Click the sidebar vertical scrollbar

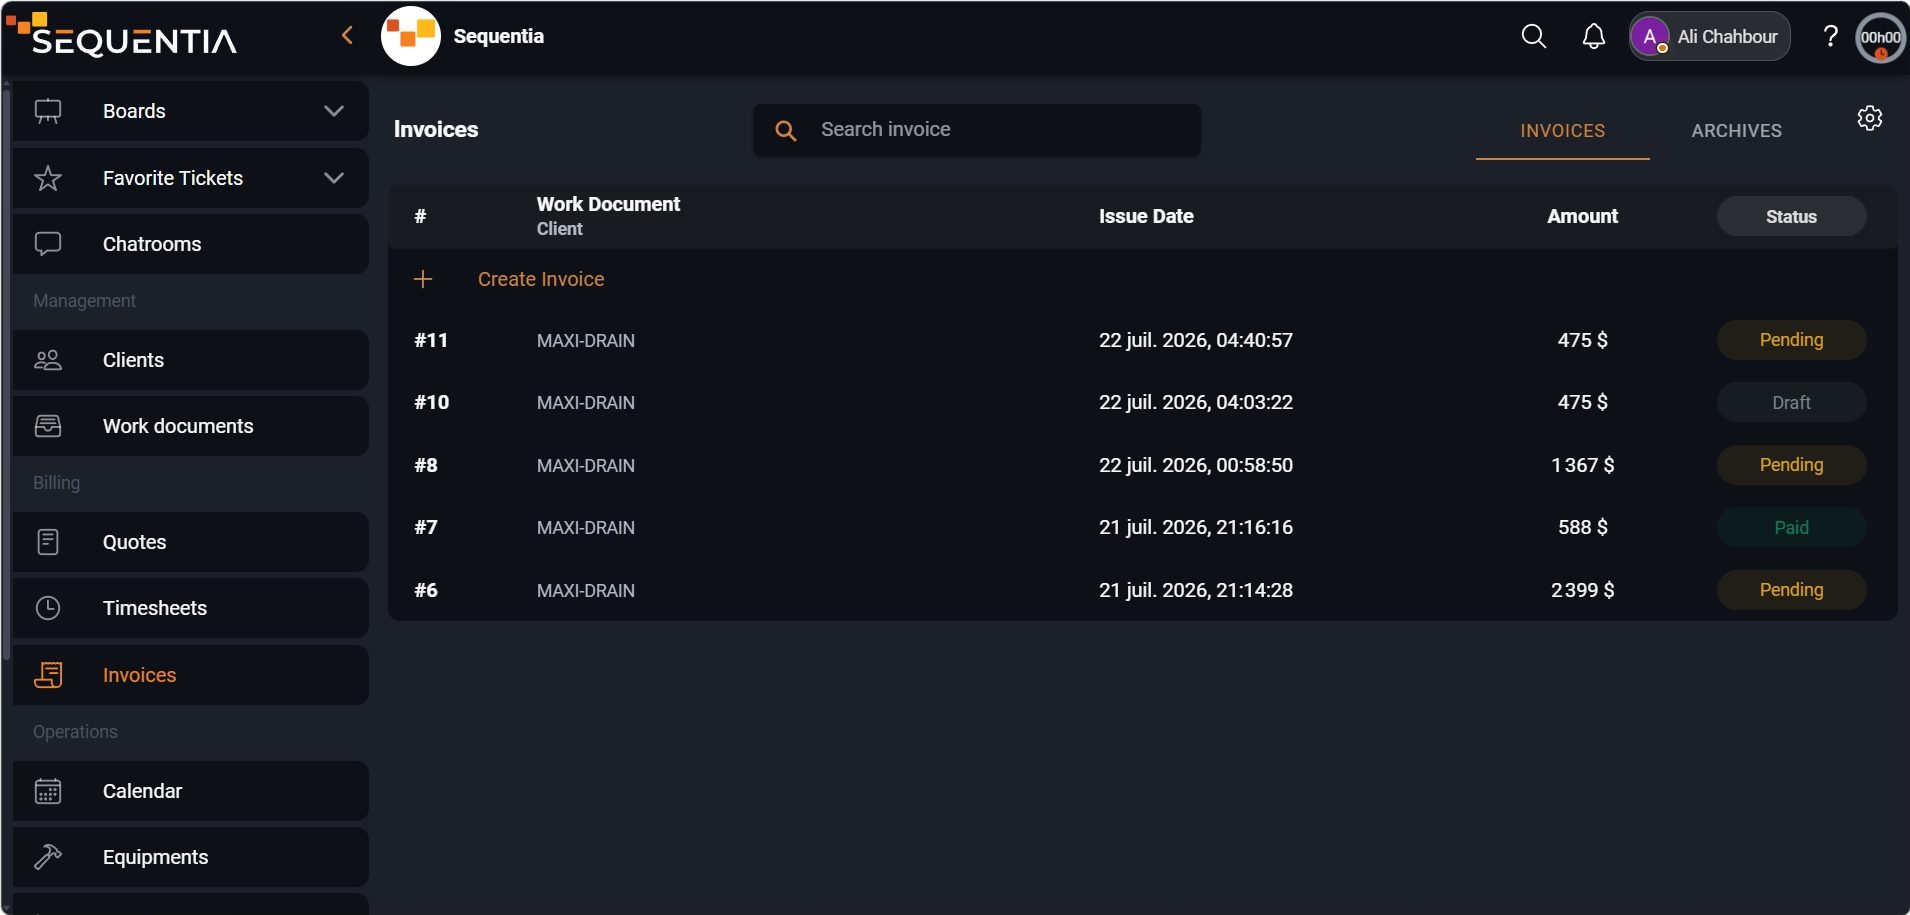click(x=6, y=375)
